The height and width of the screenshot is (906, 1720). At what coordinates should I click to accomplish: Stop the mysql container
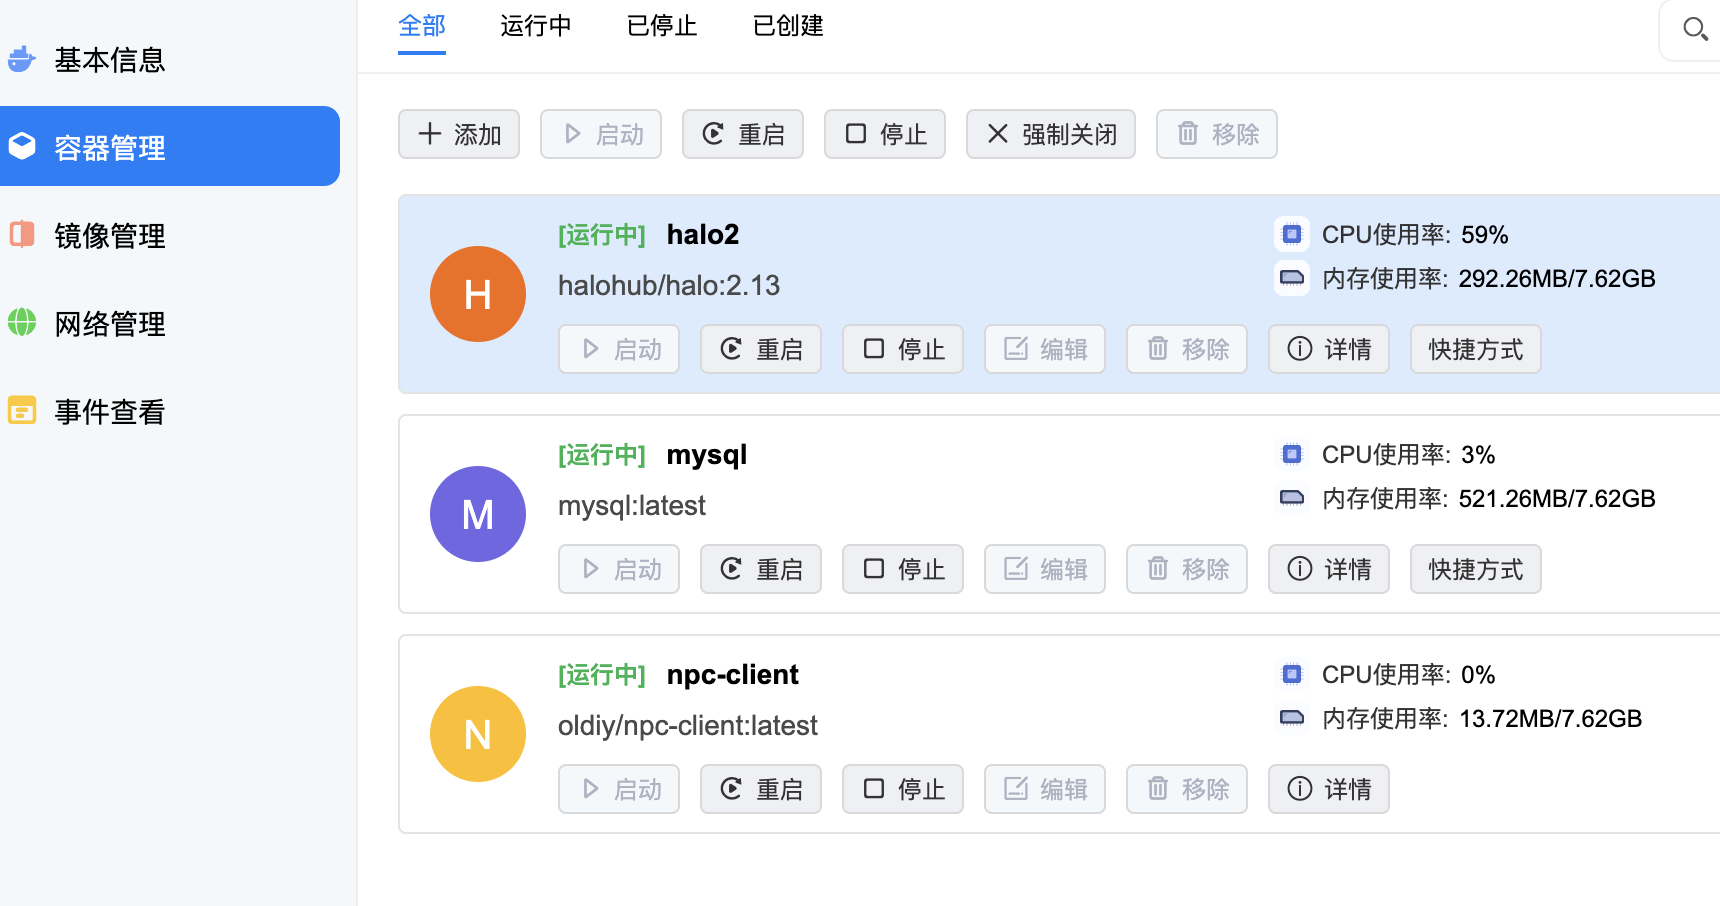pyautogui.click(x=903, y=569)
